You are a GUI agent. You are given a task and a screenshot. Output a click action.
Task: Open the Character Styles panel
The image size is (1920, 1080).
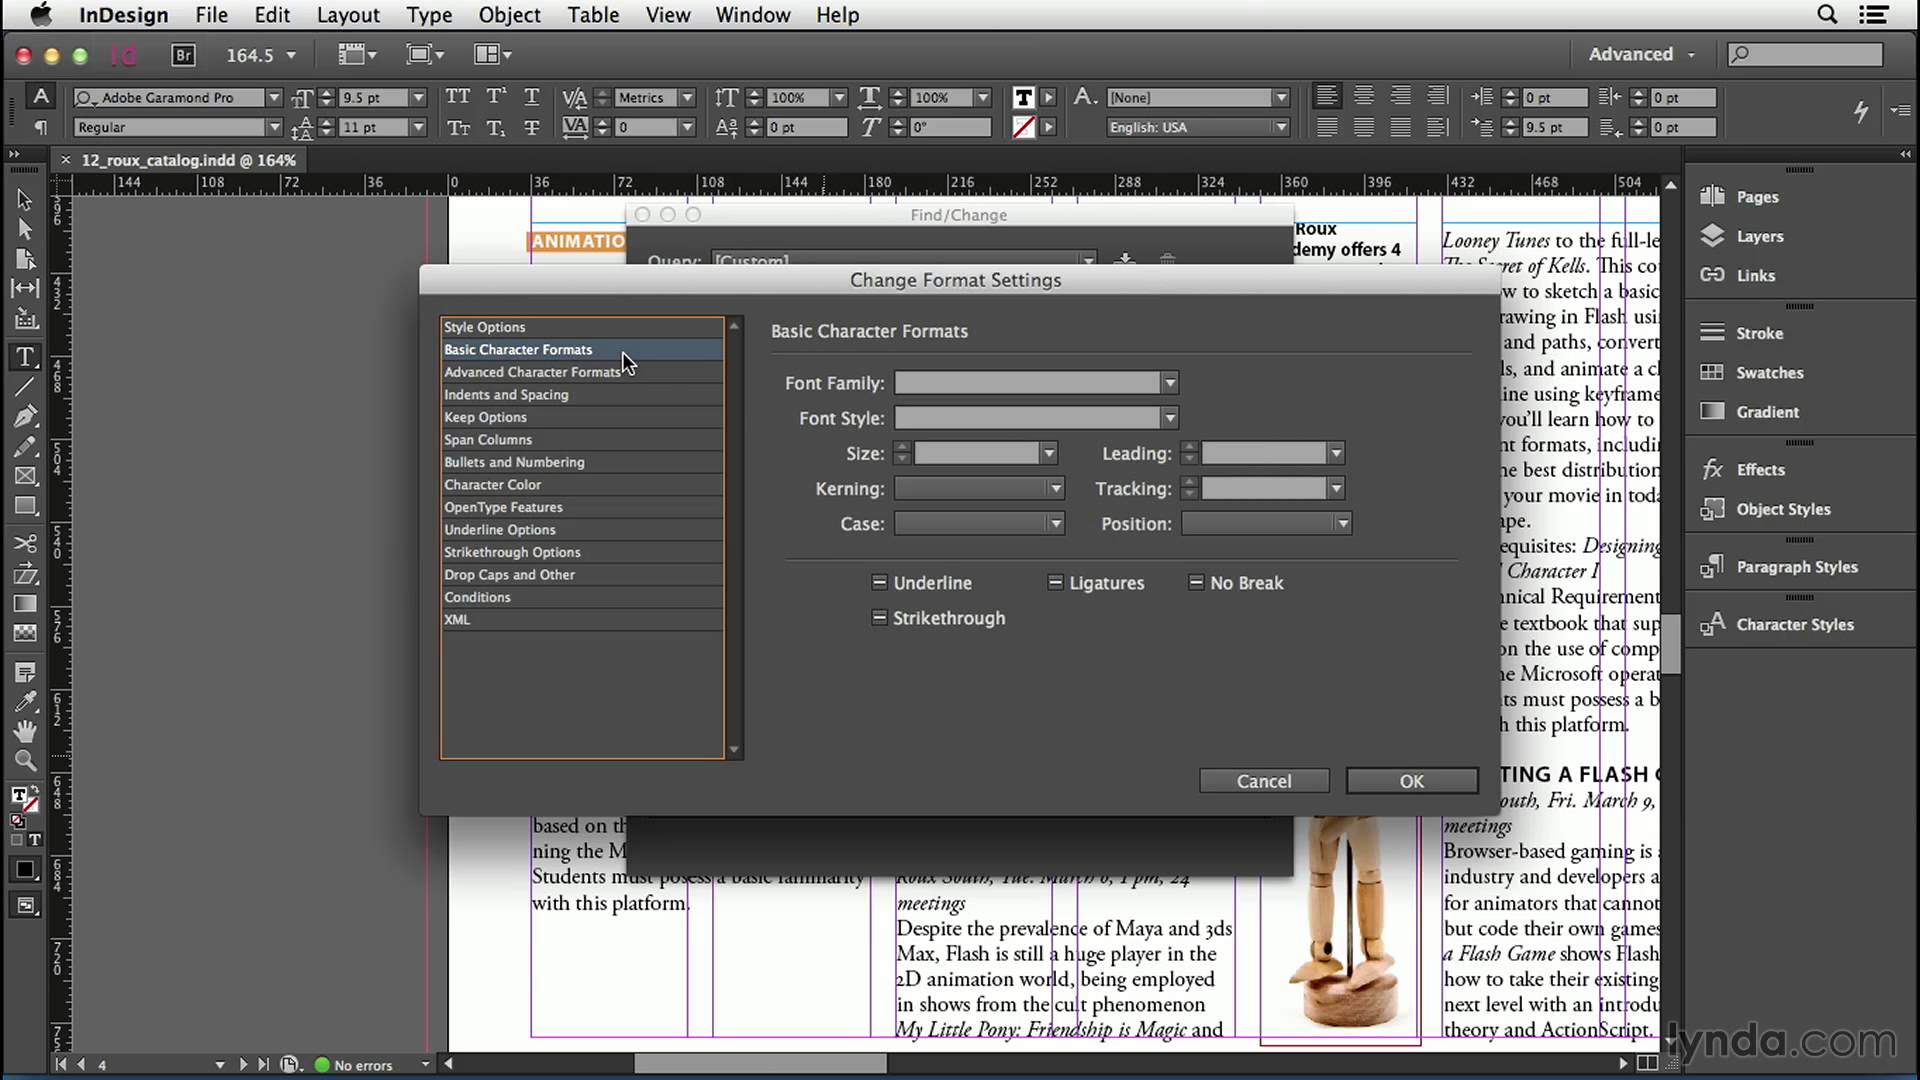[x=1794, y=624]
